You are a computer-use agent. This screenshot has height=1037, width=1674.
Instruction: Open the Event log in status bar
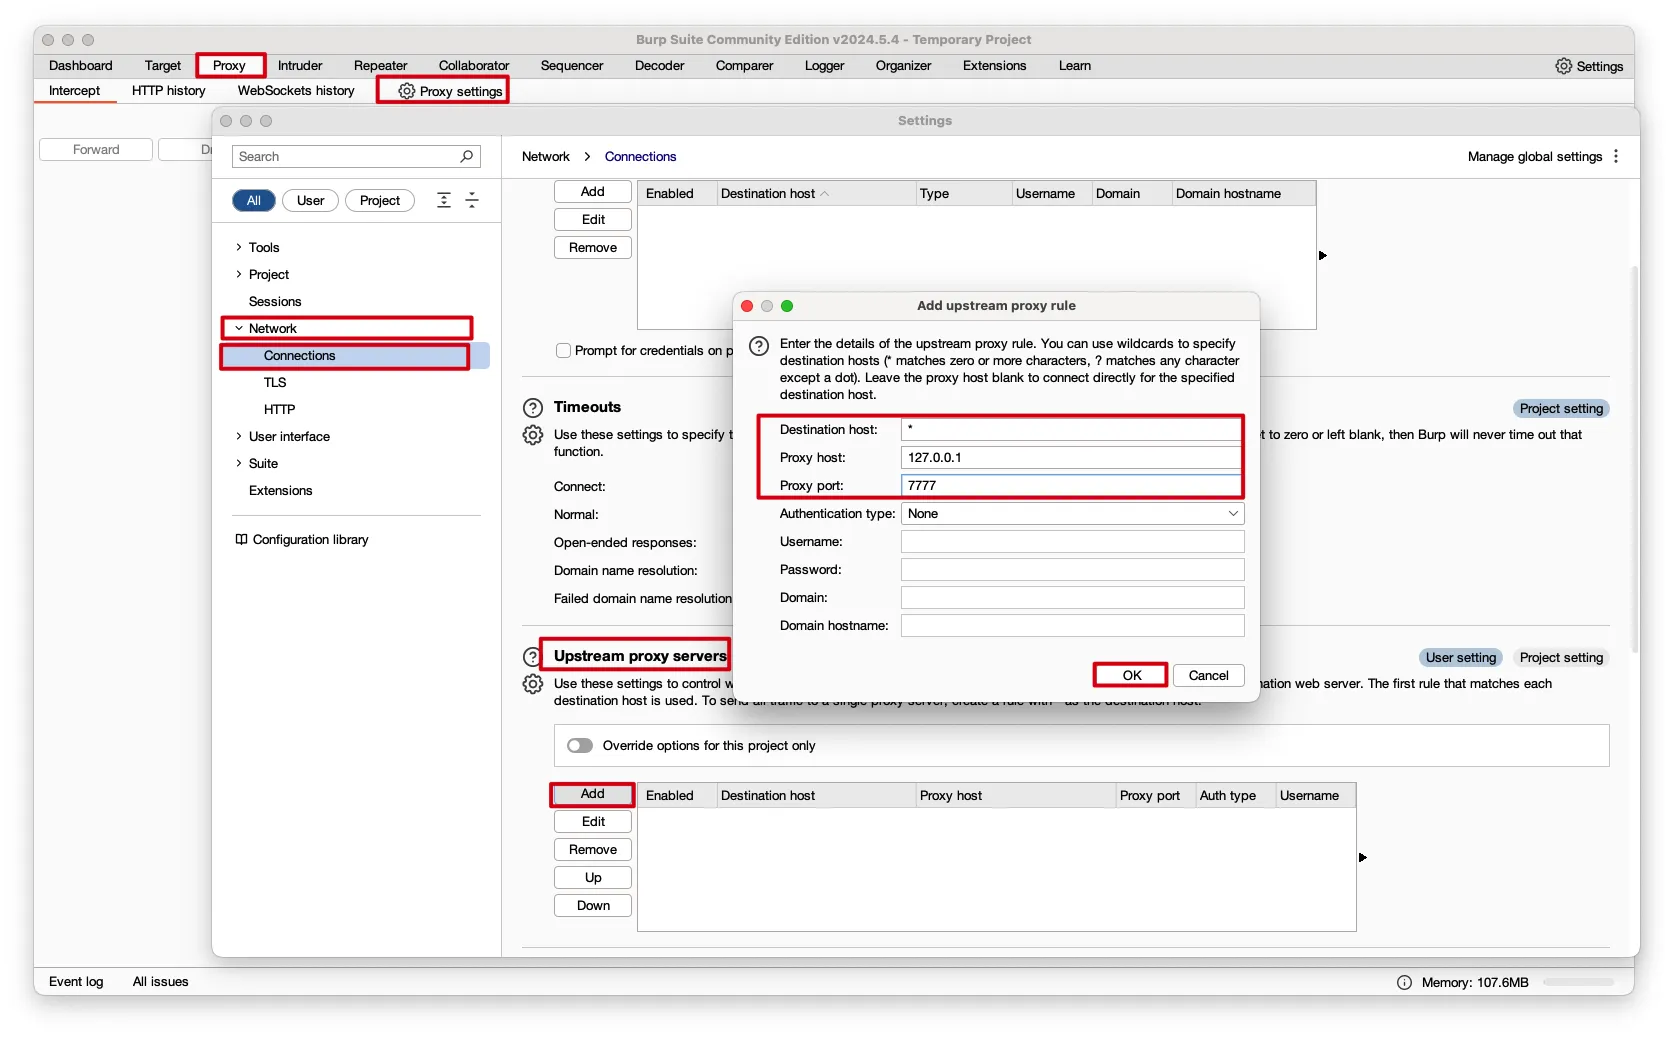coord(76,982)
